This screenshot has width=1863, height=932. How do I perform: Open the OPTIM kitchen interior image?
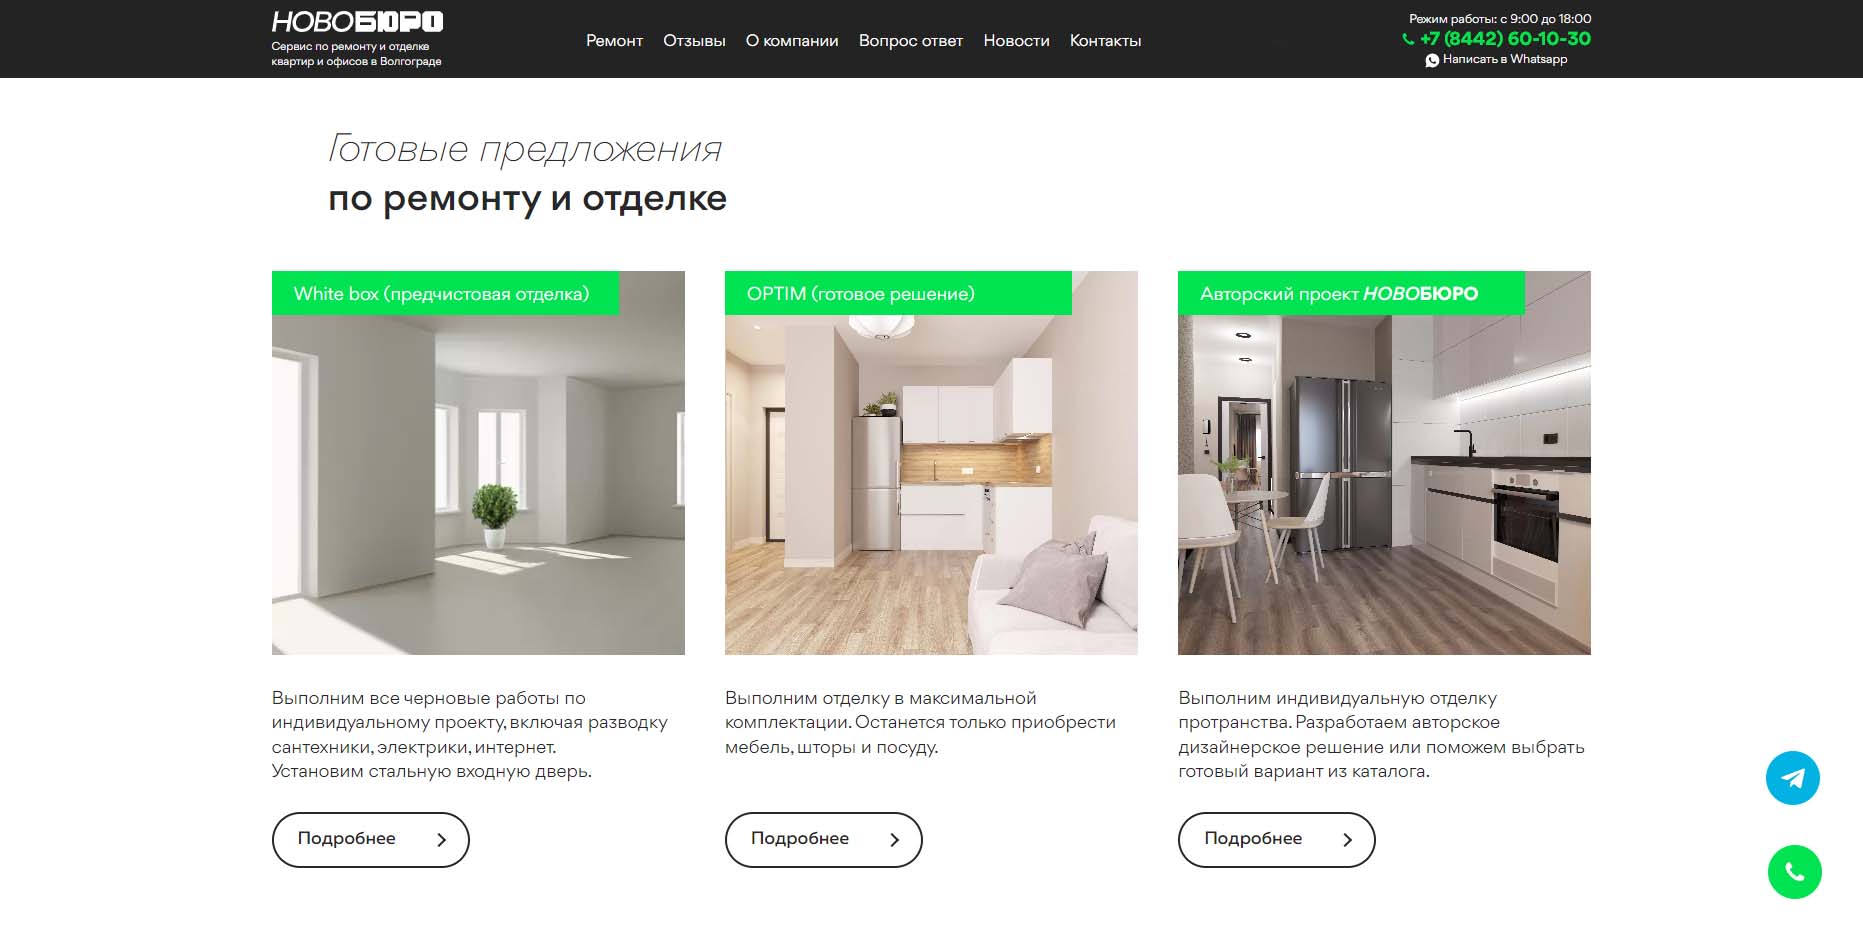click(931, 485)
